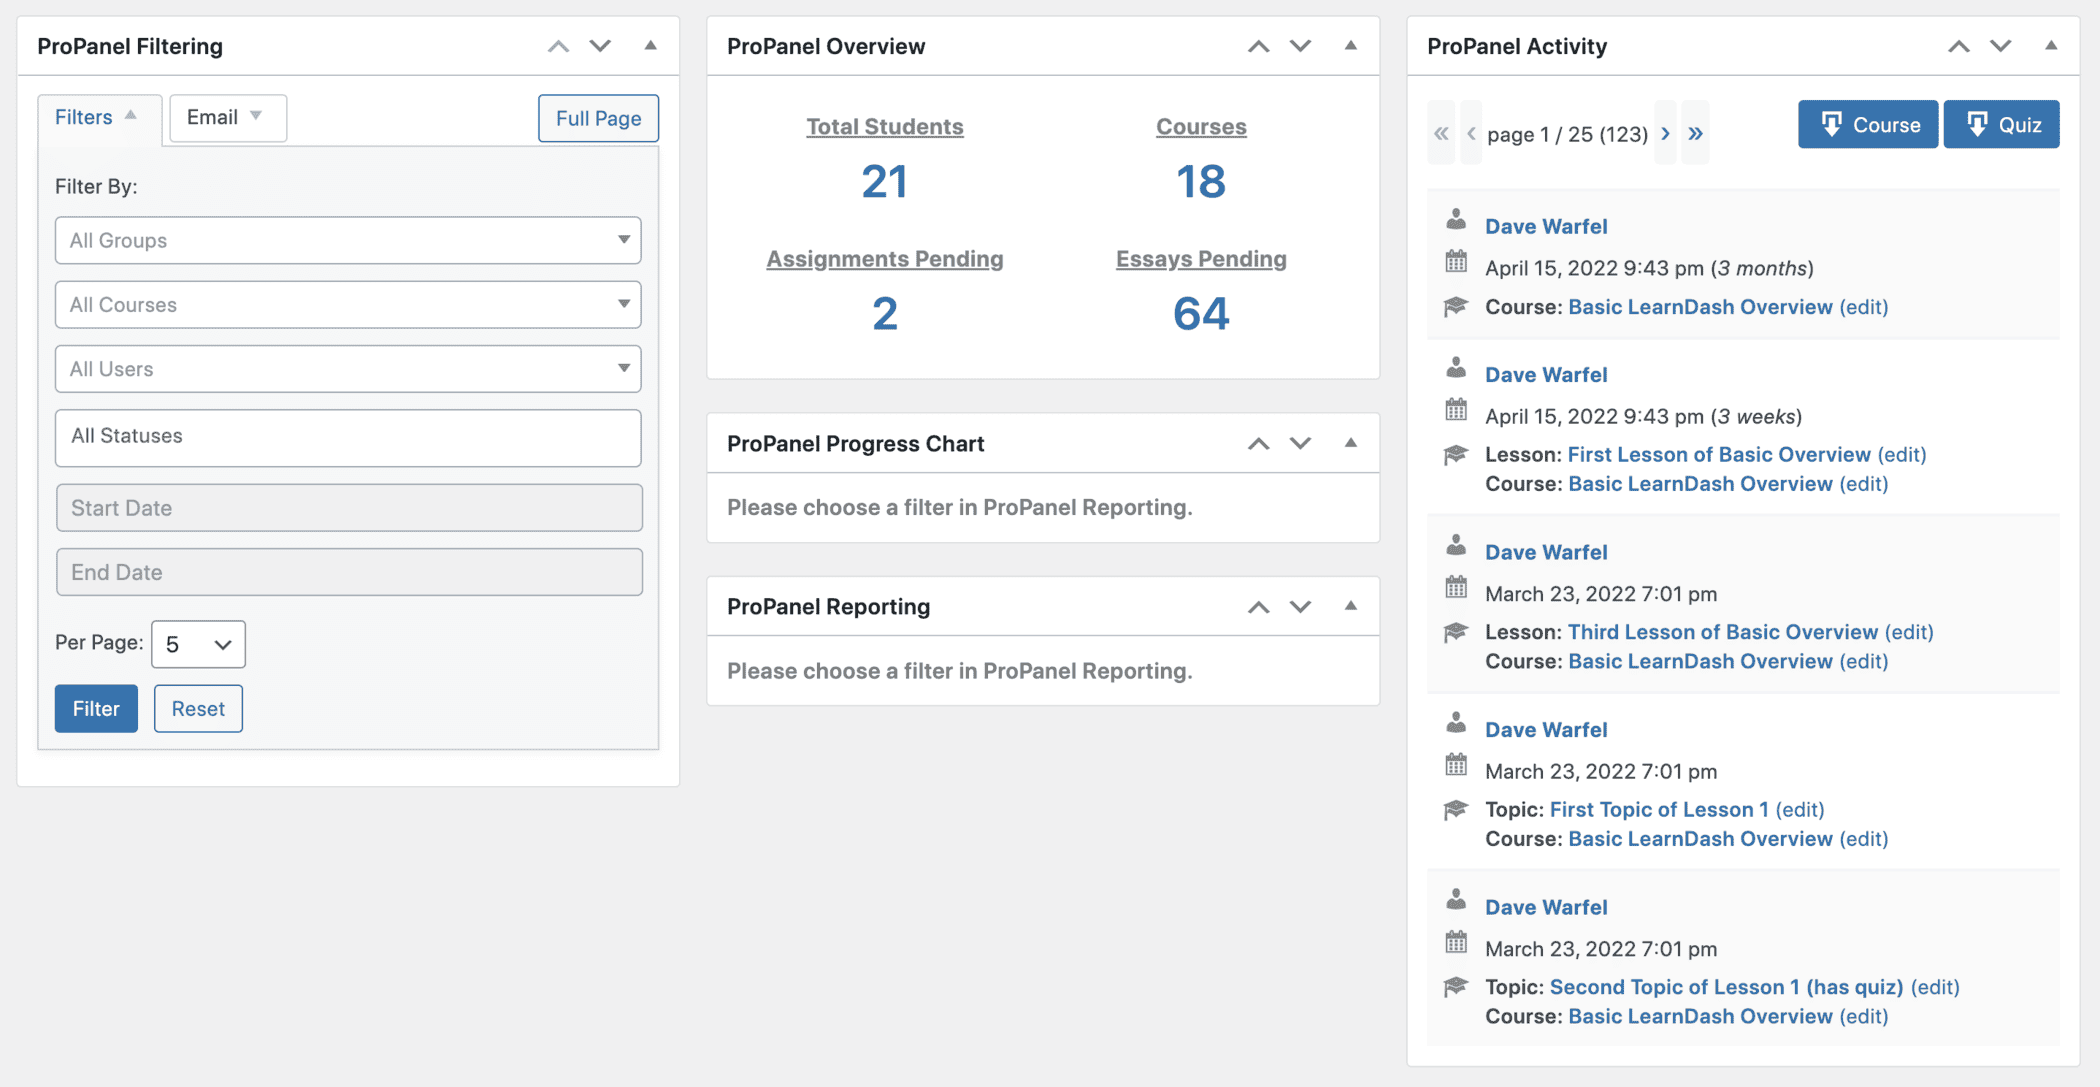
Task: Jump to the last page with double-arrow icon
Action: (x=1696, y=133)
